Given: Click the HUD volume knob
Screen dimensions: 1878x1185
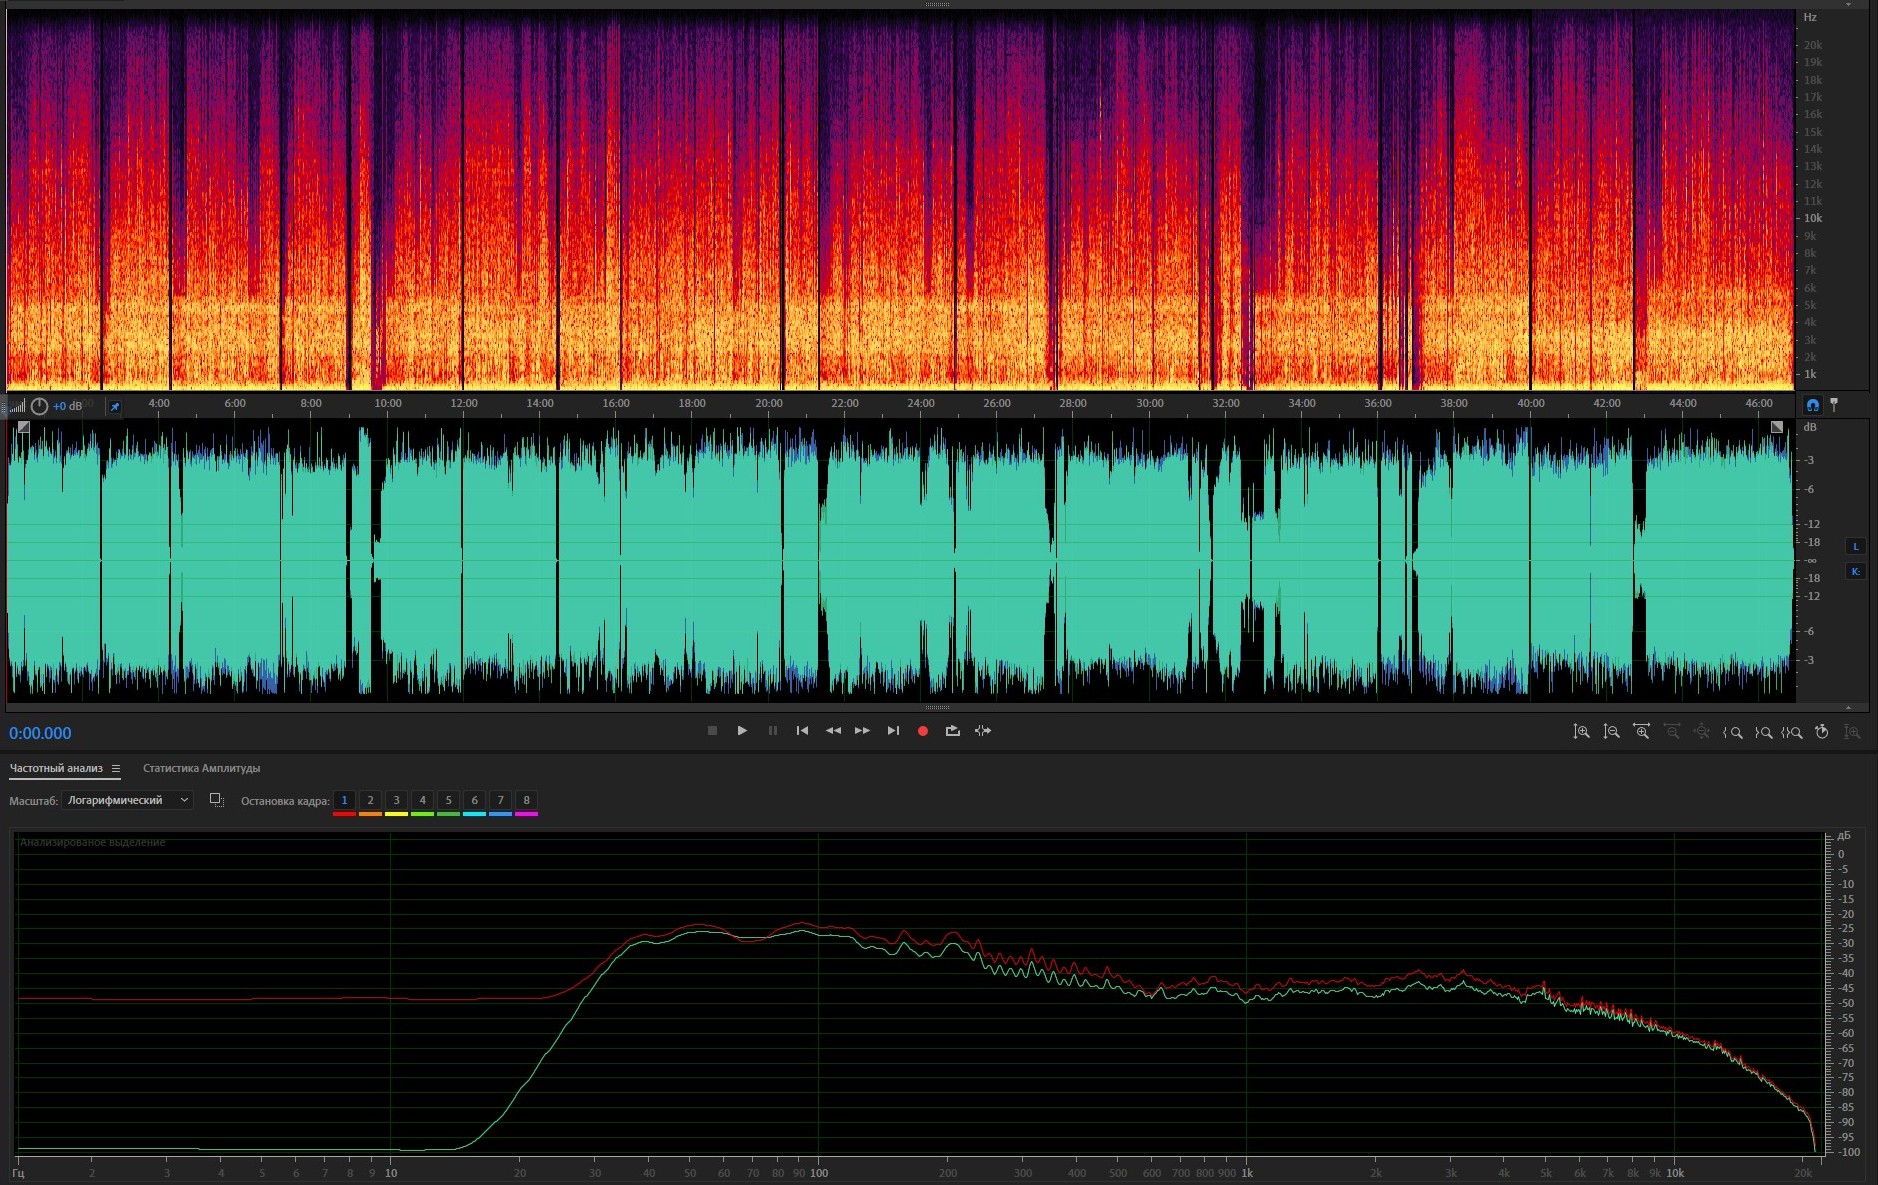Looking at the screenshot, I should pos(39,406).
